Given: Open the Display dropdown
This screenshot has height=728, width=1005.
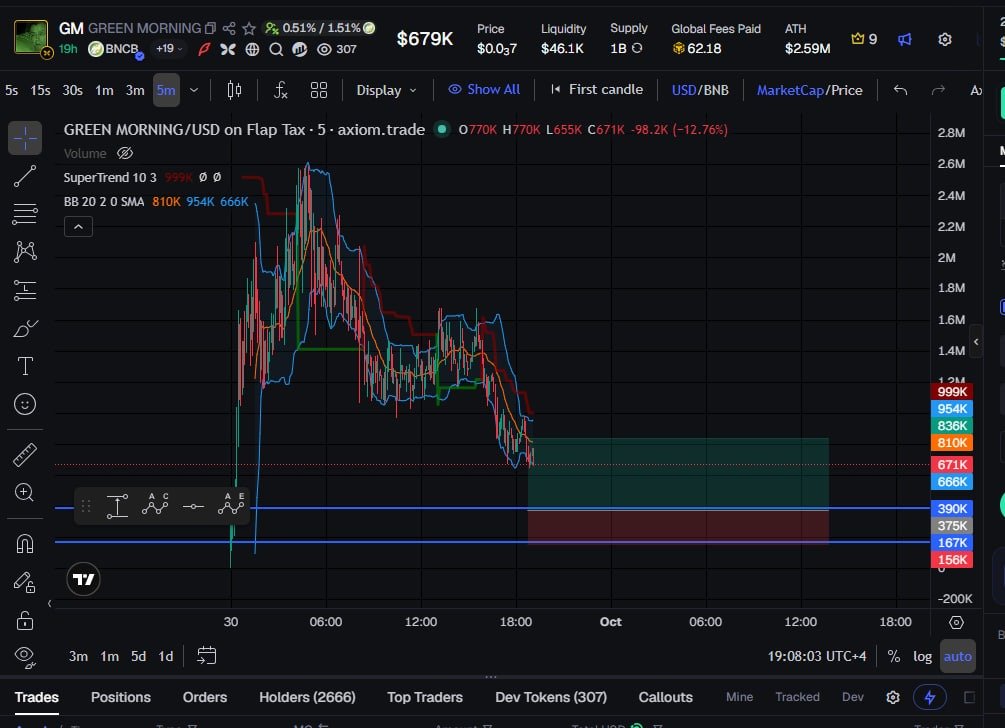Looking at the screenshot, I should [x=386, y=90].
